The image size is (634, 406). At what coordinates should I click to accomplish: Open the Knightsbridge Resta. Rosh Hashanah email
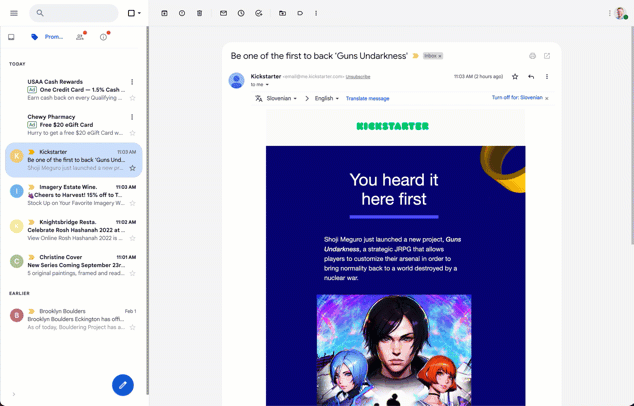[74, 230]
